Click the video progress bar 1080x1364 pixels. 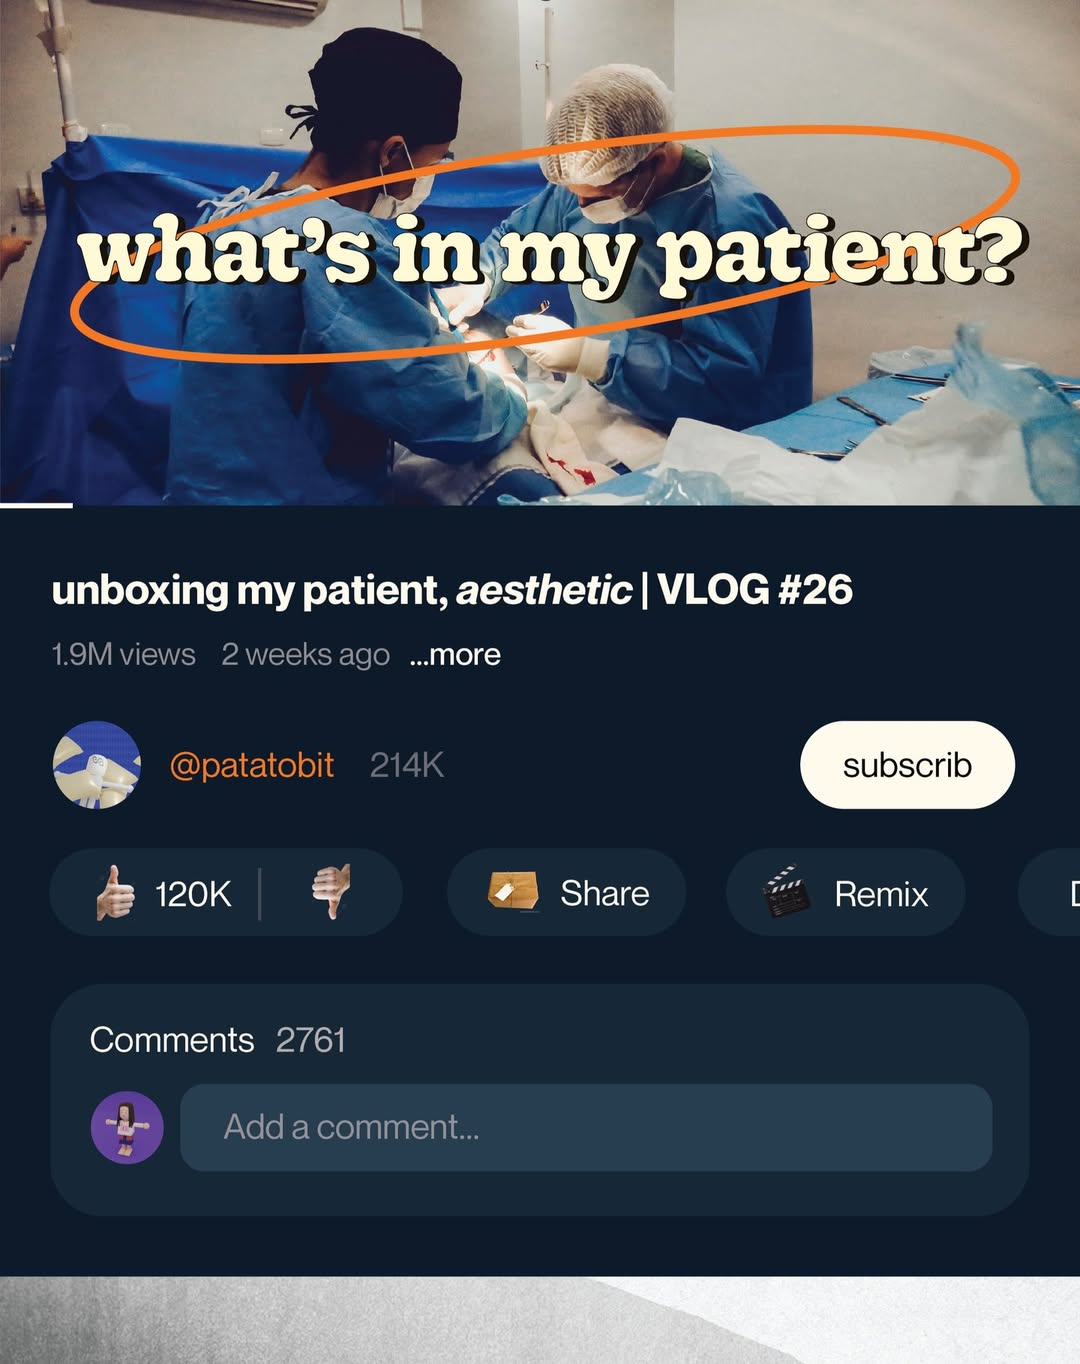point(540,506)
